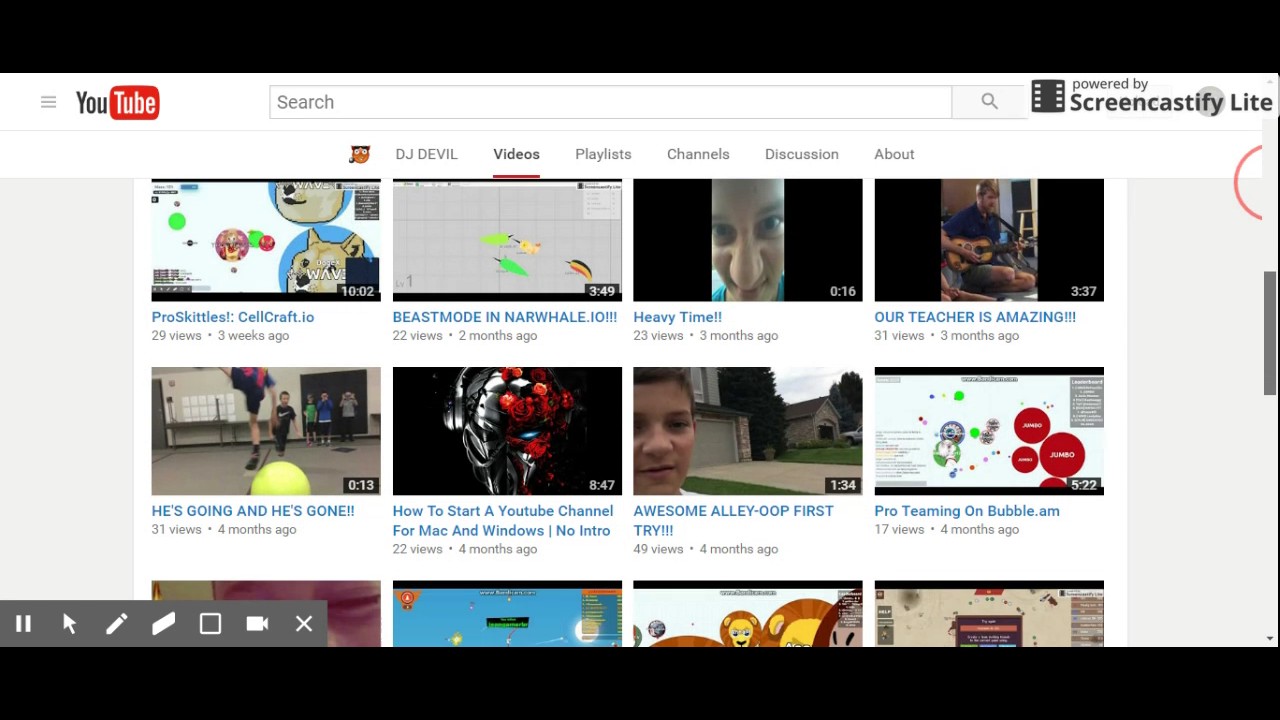The width and height of the screenshot is (1280, 720).
Task: Click the BEASTMODE IN NARWHALE.IO!!! title
Action: (x=505, y=317)
